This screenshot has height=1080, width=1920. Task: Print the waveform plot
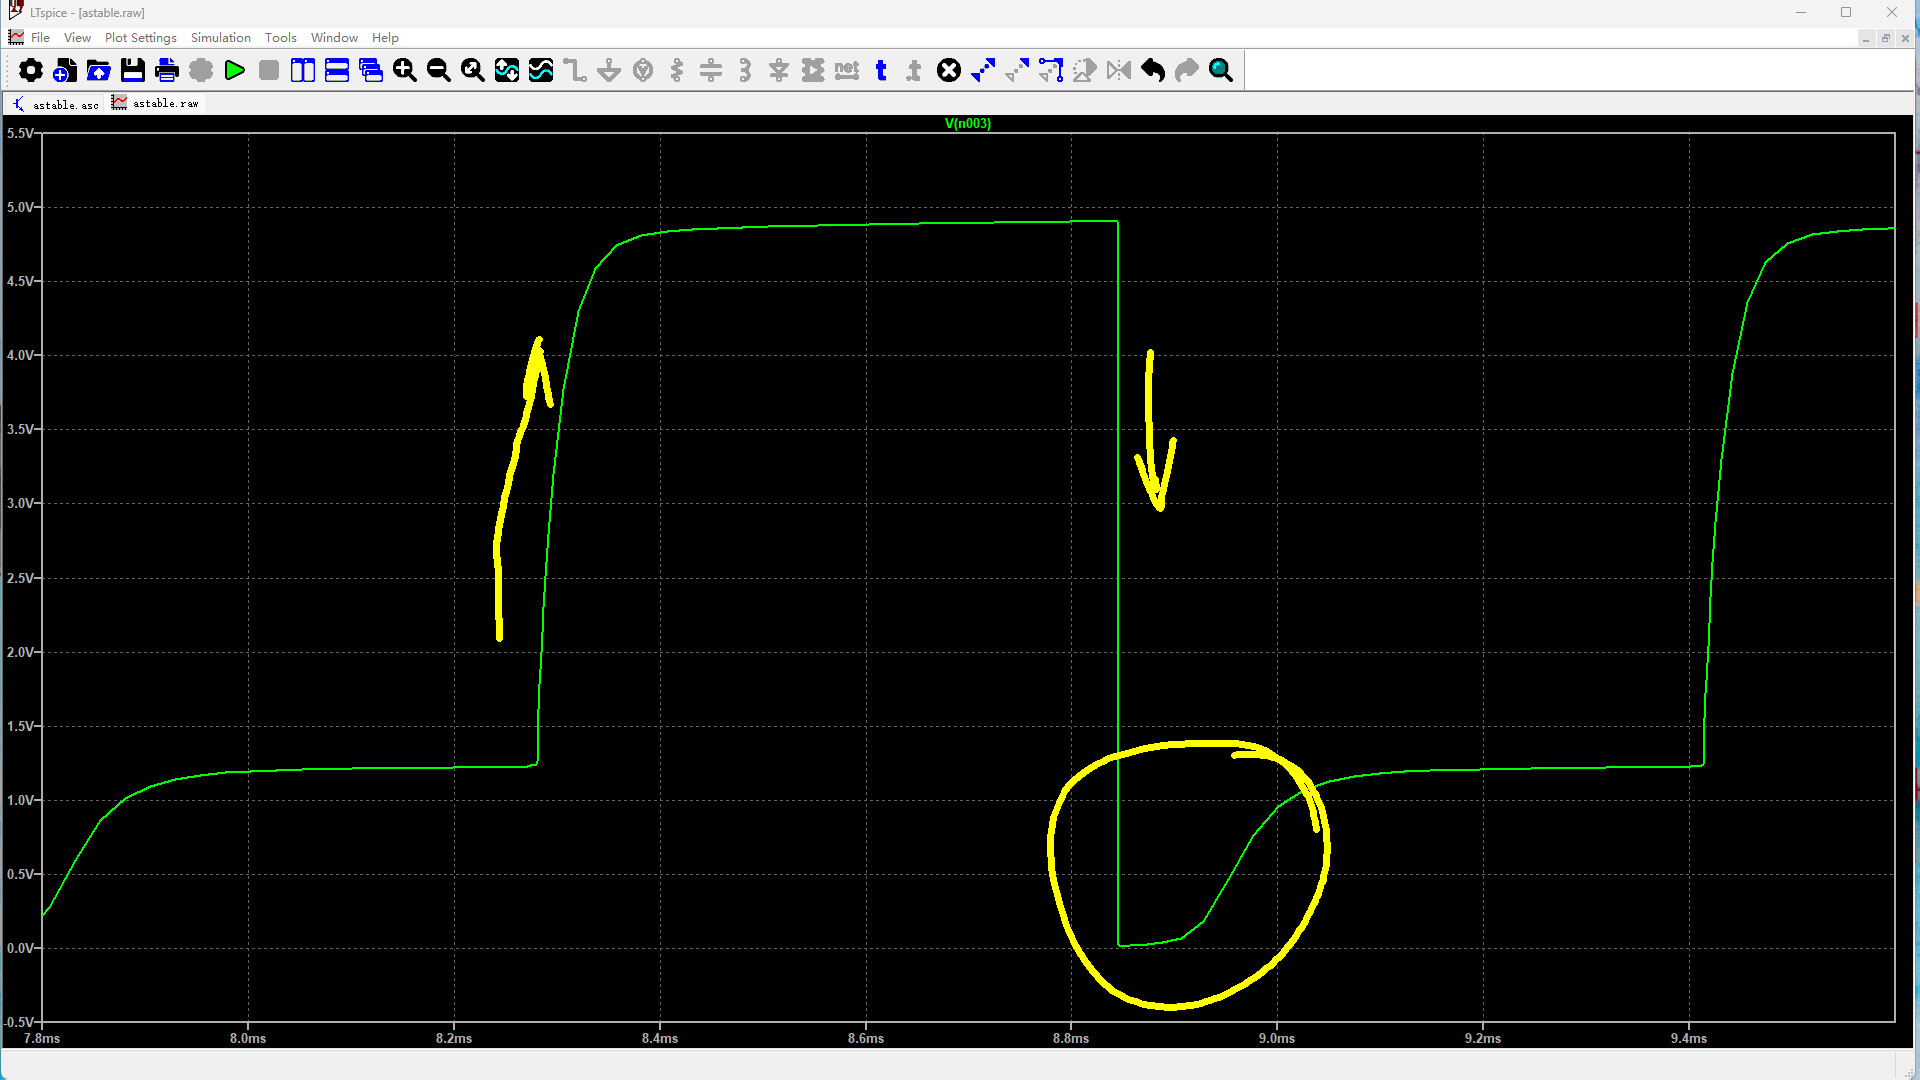(x=167, y=70)
